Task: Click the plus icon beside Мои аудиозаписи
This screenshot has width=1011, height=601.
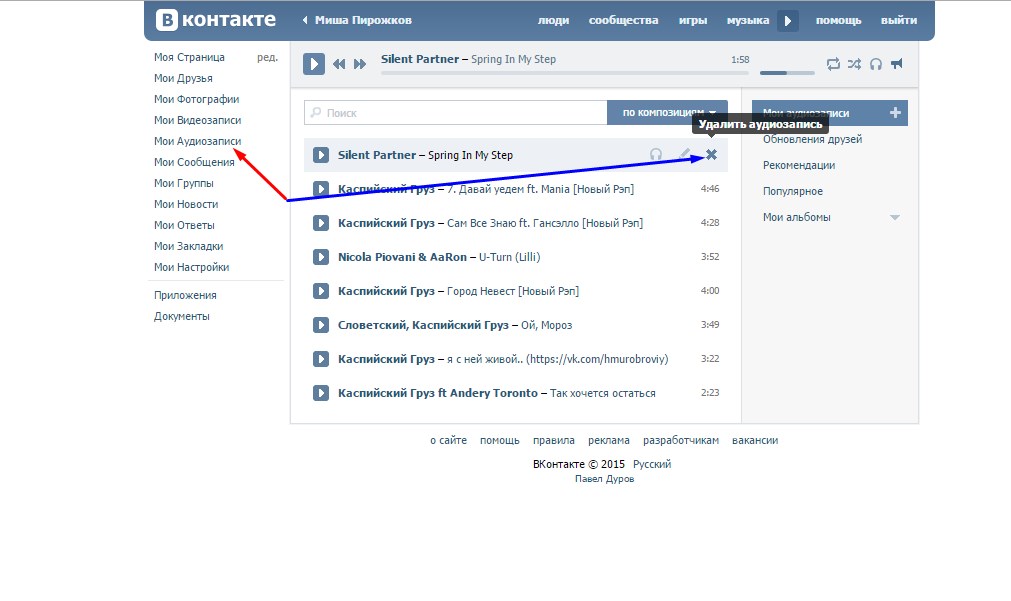Action: tap(895, 113)
